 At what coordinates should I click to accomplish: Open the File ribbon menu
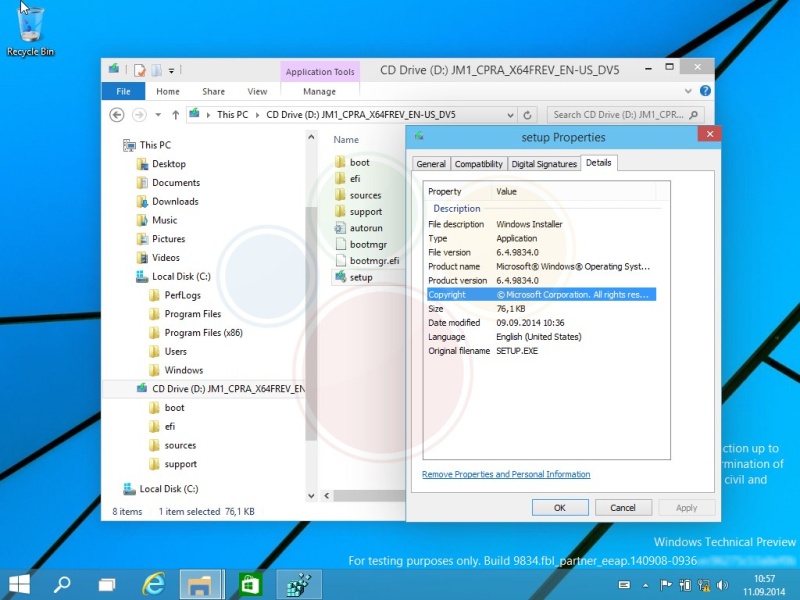[x=123, y=92]
